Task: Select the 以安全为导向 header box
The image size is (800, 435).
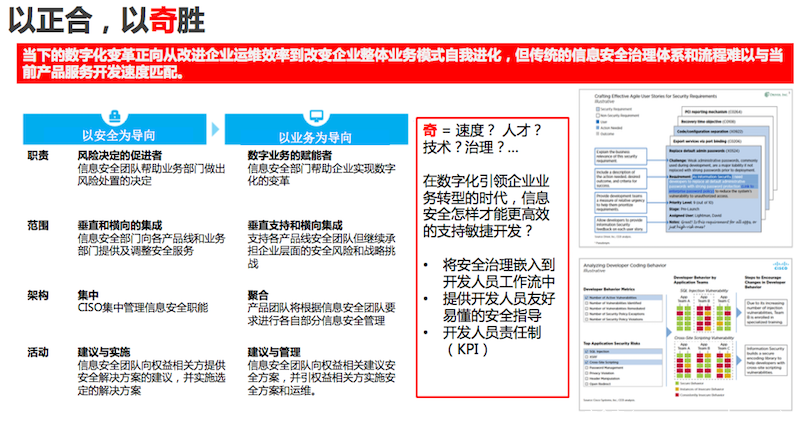Action: (115, 130)
